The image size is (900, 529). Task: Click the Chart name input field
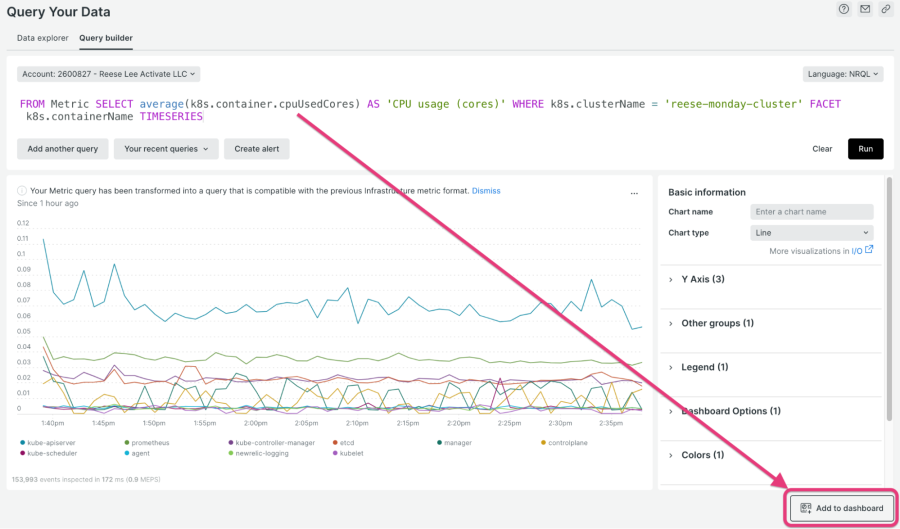[811, 212]
